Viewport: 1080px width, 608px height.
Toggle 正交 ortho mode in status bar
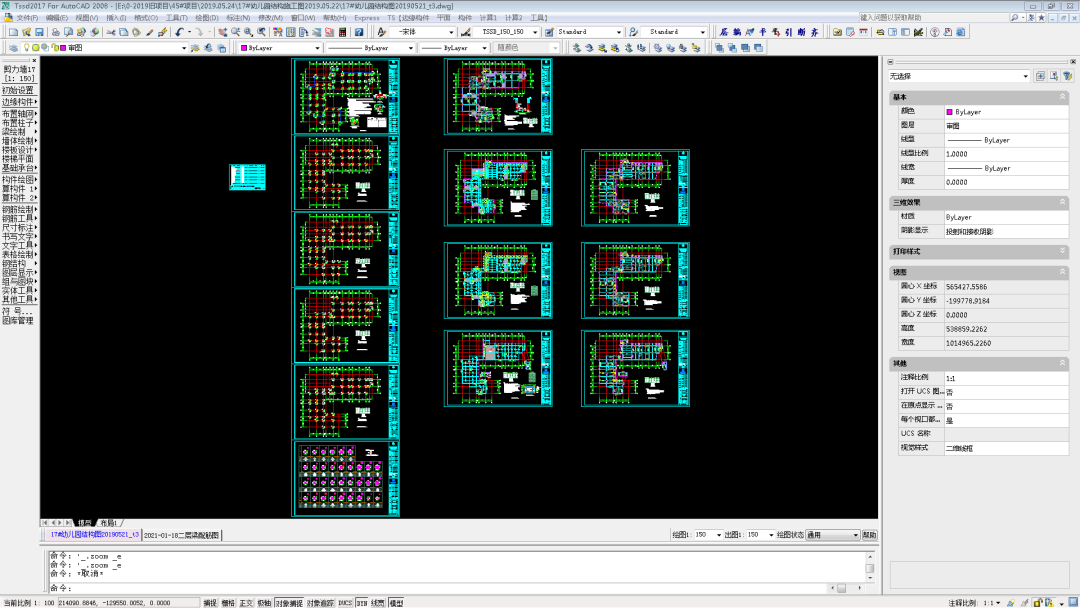(x=246, y=603)
